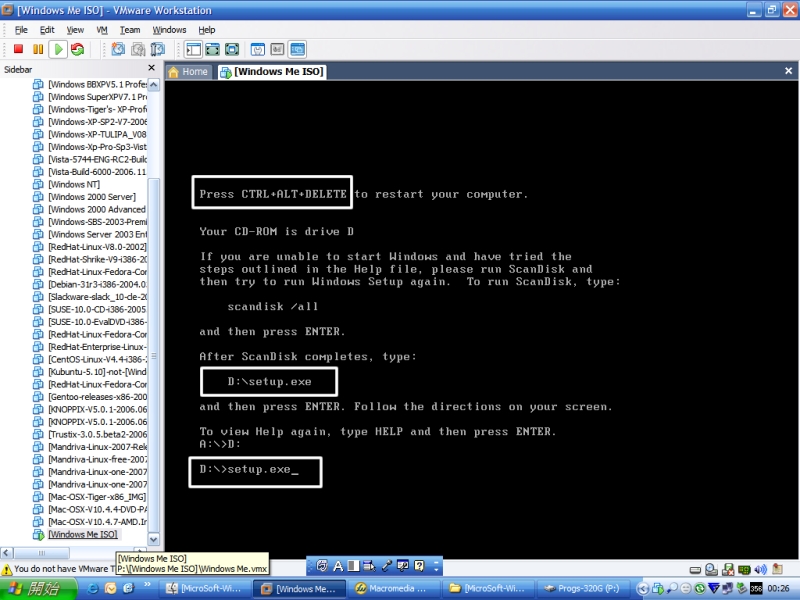This screenshot has height=600, width=800.
Task: Switch to the Home tab
Action: 188,72
